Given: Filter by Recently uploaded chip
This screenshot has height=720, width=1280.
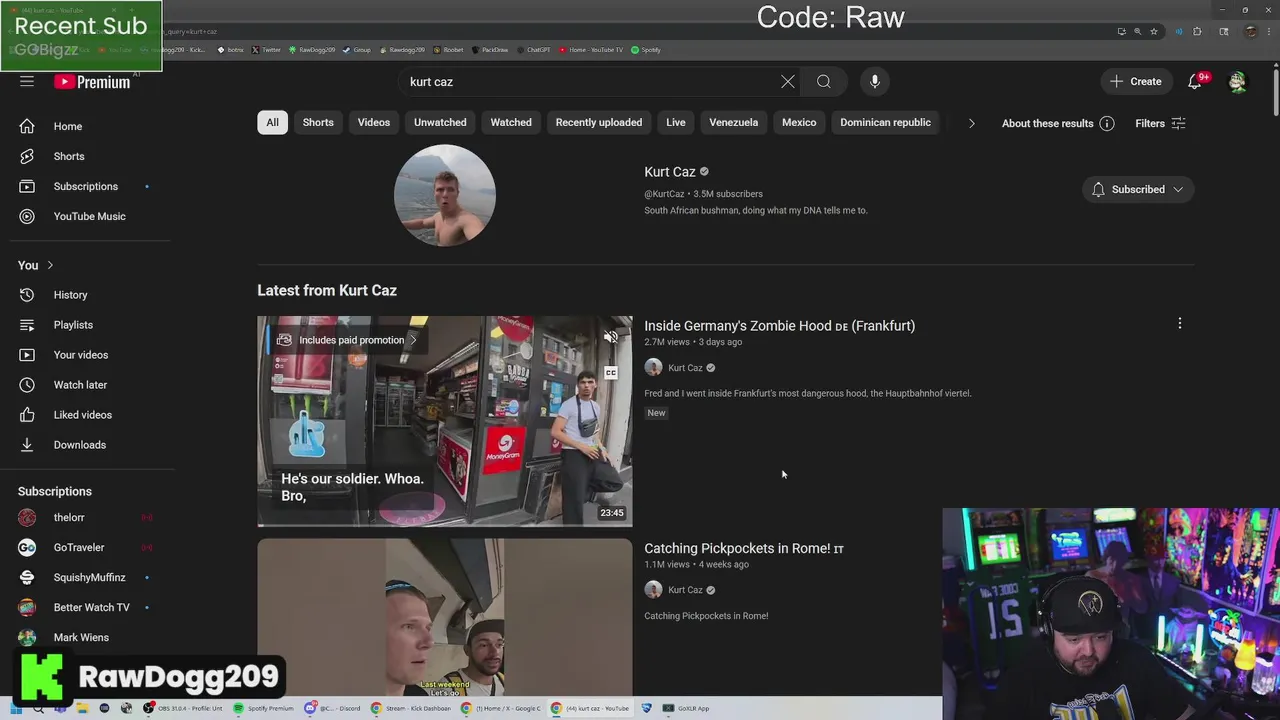Looking at the screenshot, I should click(599, 122).
